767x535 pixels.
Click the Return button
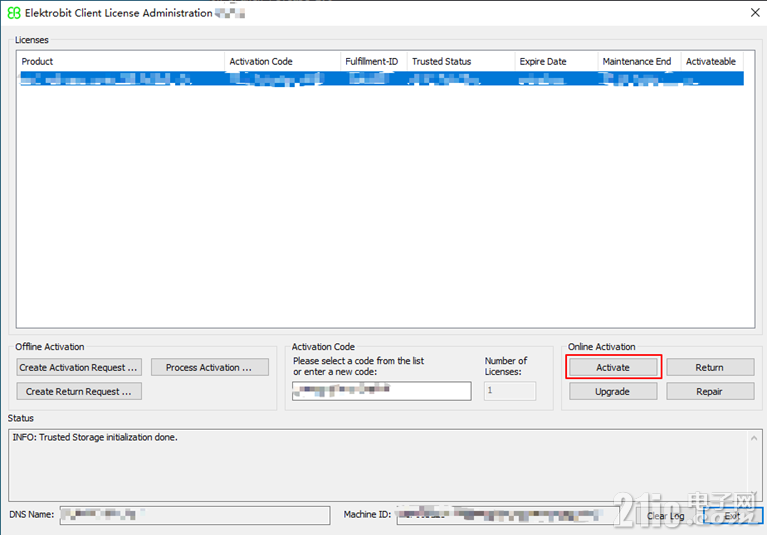pos(710,367)
